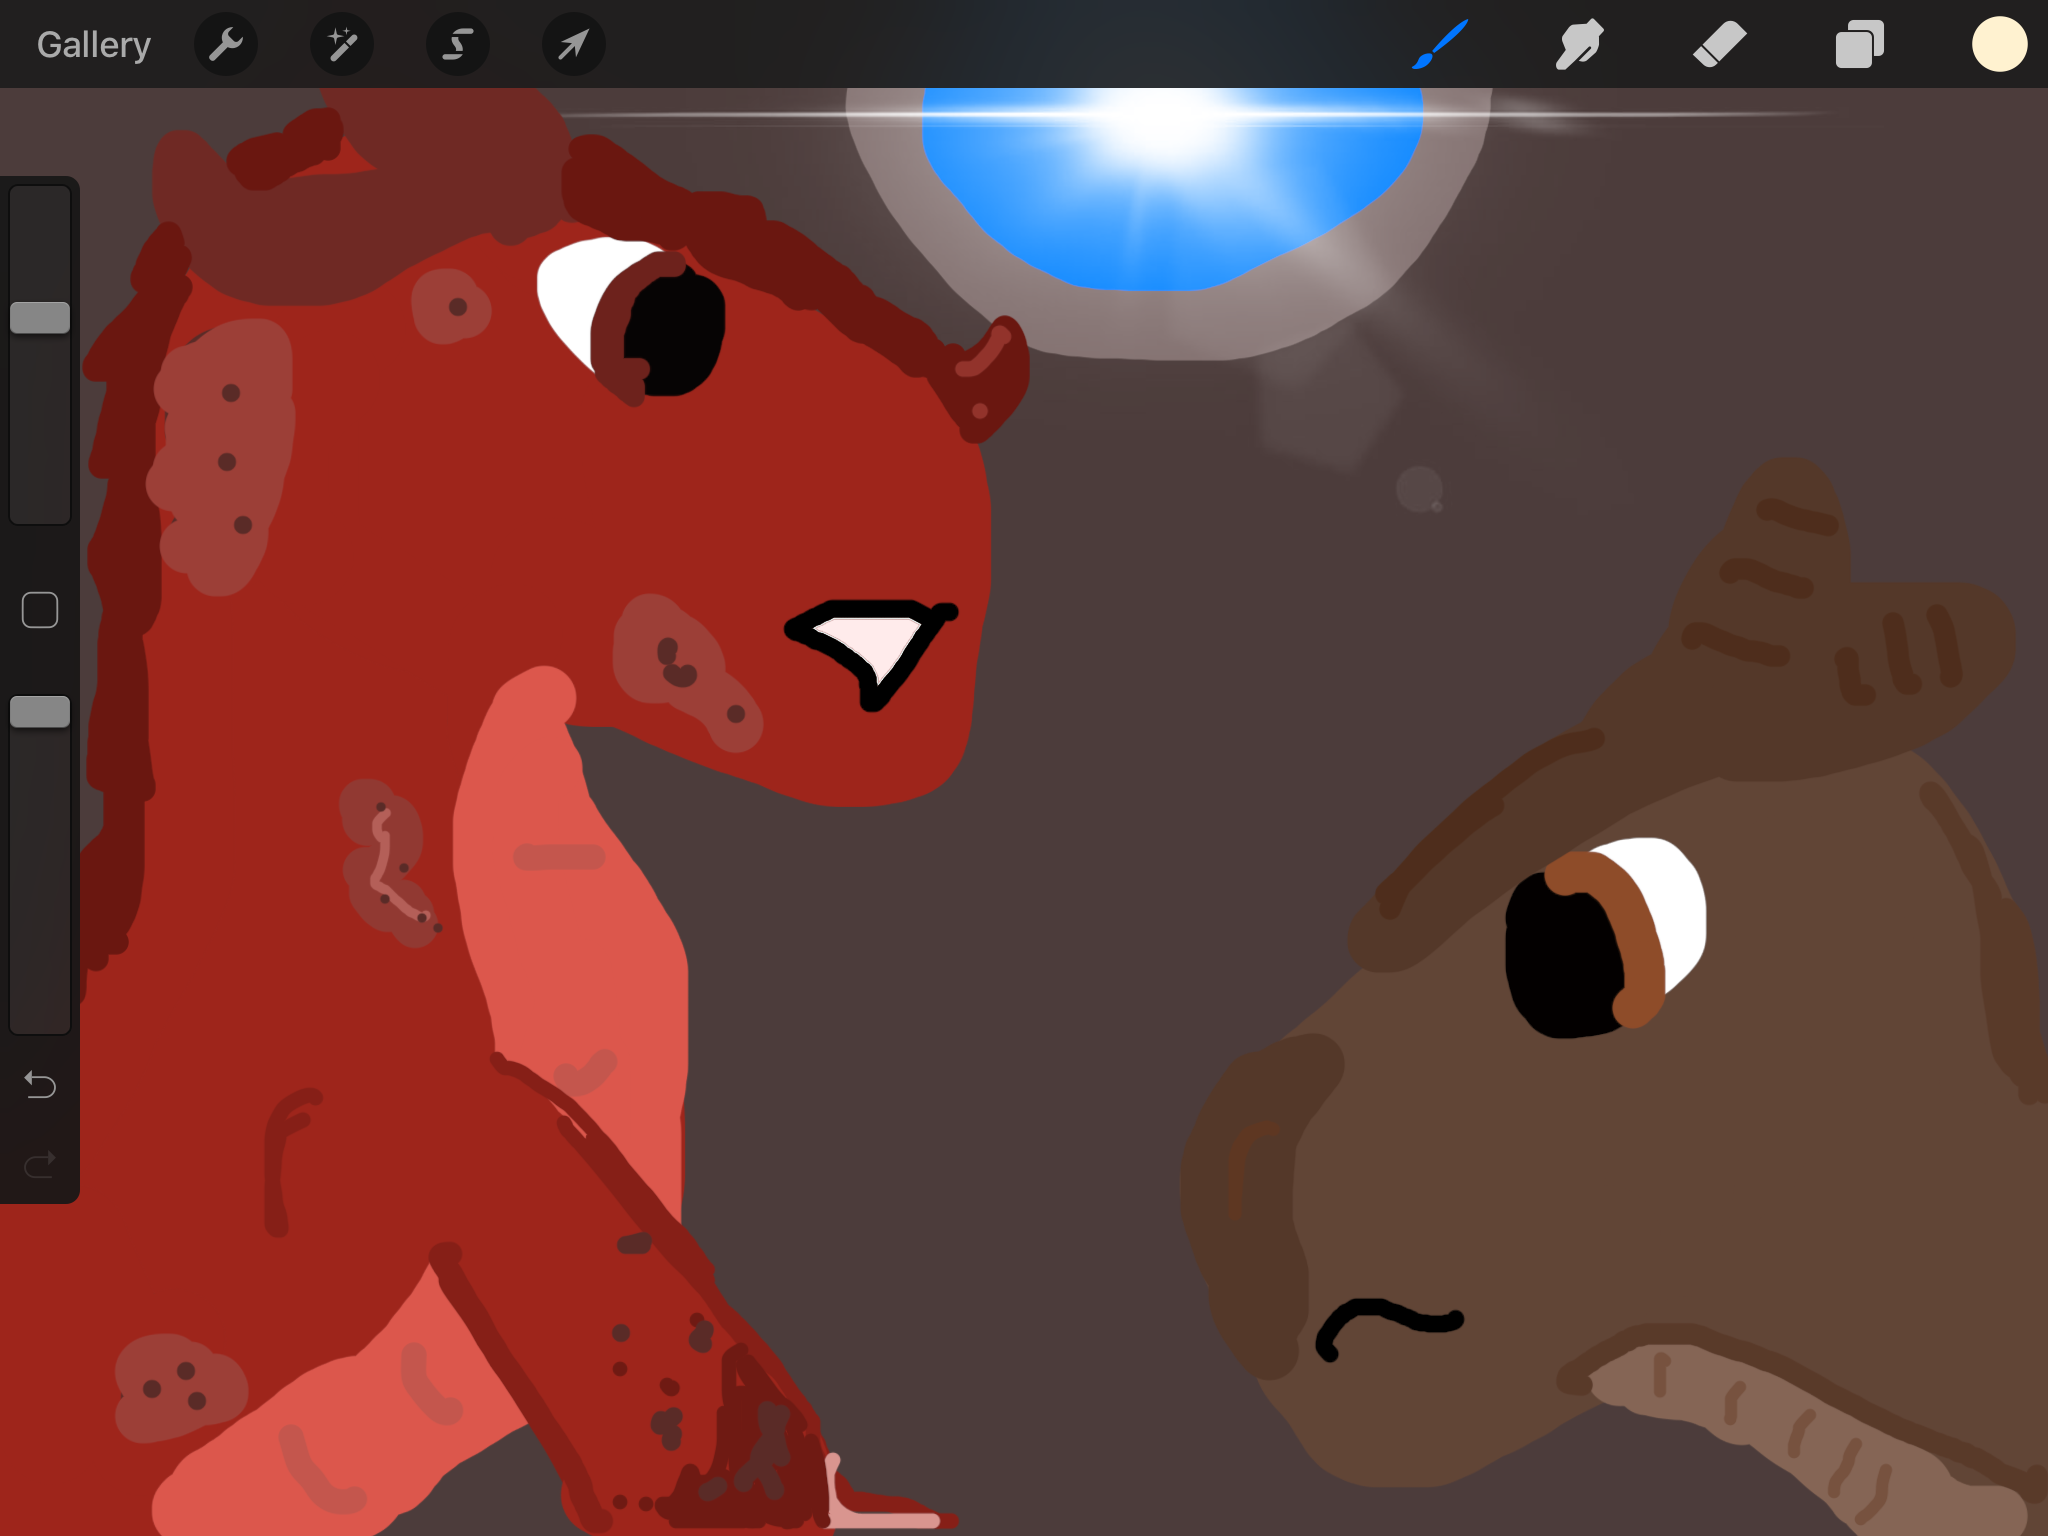Viewport: 2048px width, 1536px height.
Task: Select the Eraser tool
Action: tap(1719, 45)
